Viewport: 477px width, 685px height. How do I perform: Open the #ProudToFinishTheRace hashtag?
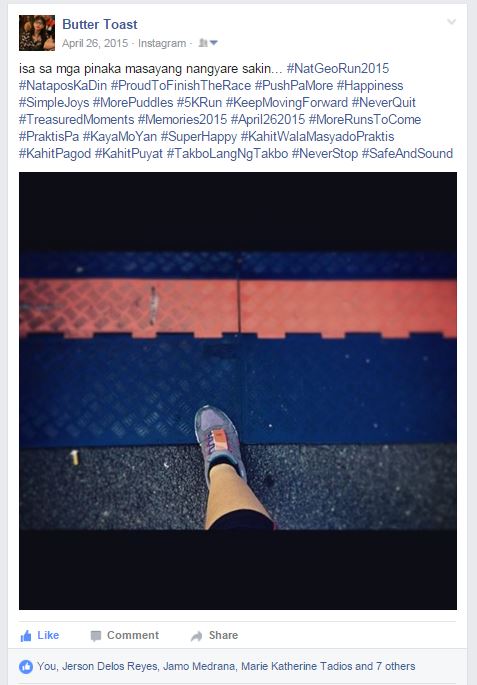coord(180,85)
